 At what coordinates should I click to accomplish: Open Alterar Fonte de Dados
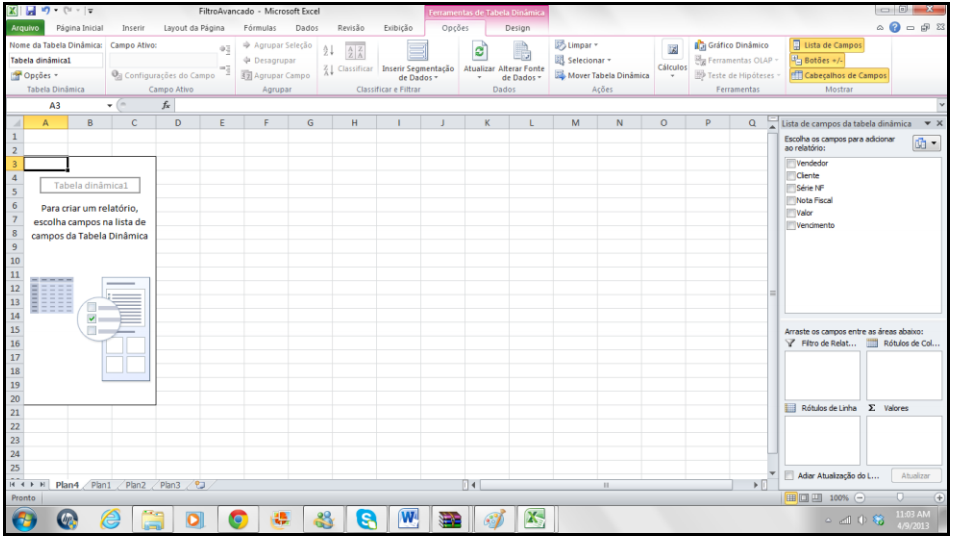pyautogui.click(x=520, y=52)
